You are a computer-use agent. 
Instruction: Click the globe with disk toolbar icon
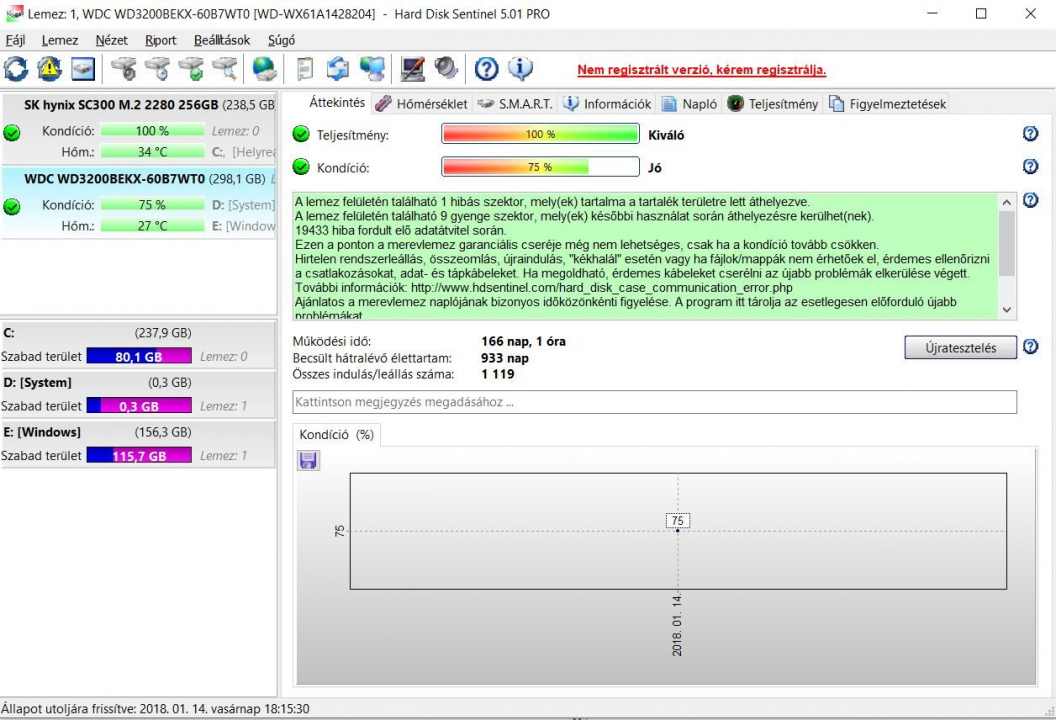[264, 68]
